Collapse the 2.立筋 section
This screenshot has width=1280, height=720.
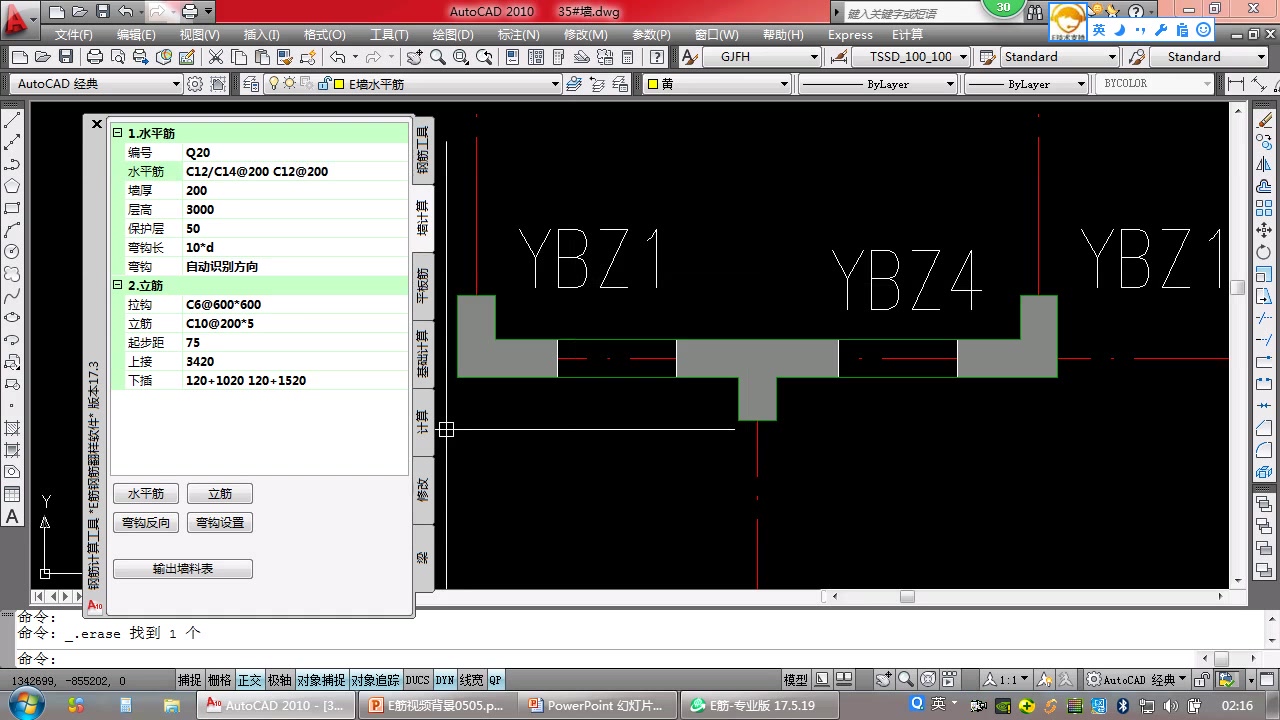pyautogui.click(x=117, y=285)
